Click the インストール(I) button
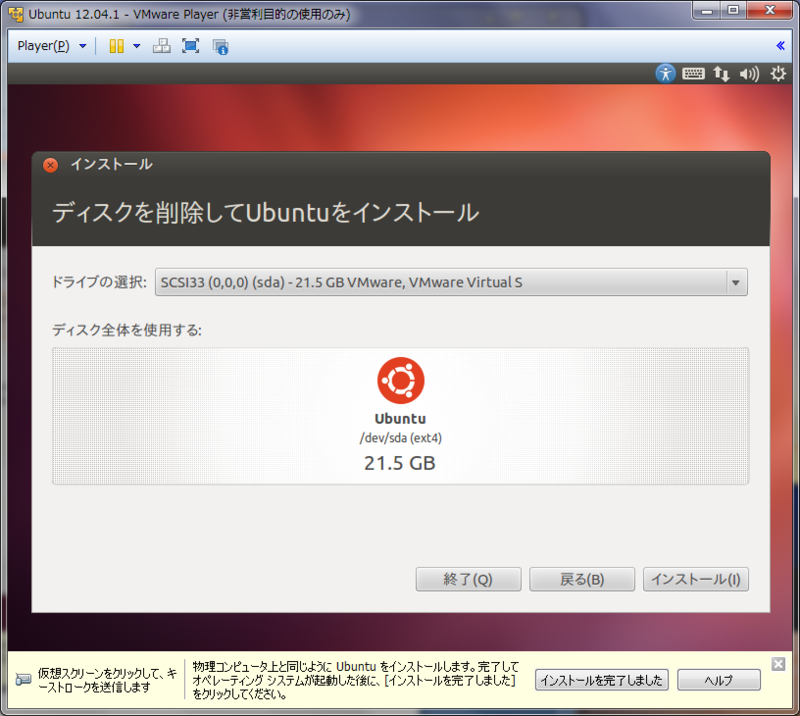The height and width of the screenshot is (716, 800). point(695,579)
